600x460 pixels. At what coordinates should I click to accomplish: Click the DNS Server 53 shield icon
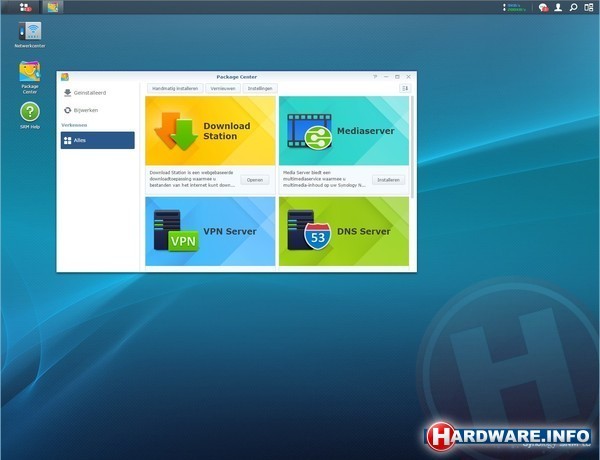[318, 237]
